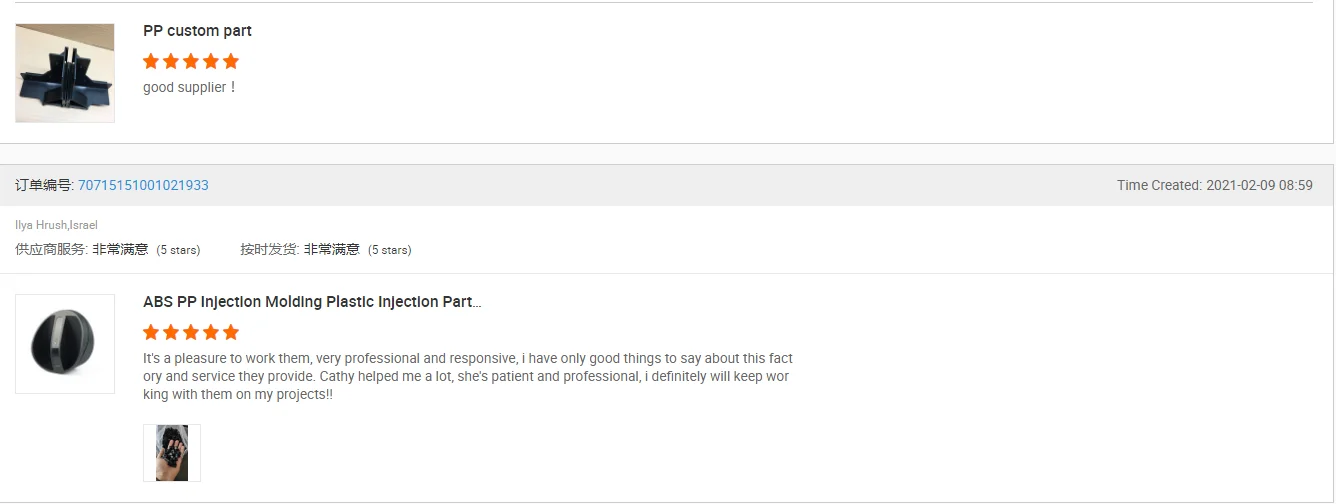This screenshot has width=1336, height=504.
Task: Open ABS PP Injection Molding Plastic product link
Action: (312, 302)
